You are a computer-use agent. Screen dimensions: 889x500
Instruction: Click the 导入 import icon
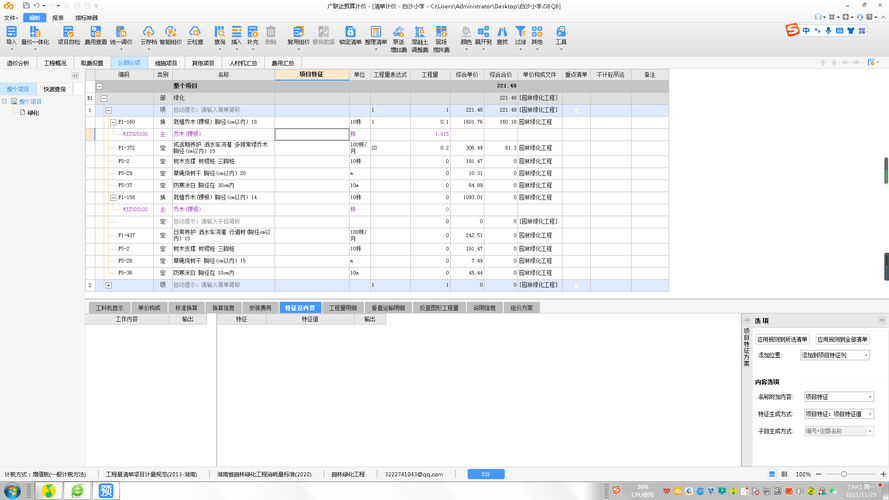11,35
